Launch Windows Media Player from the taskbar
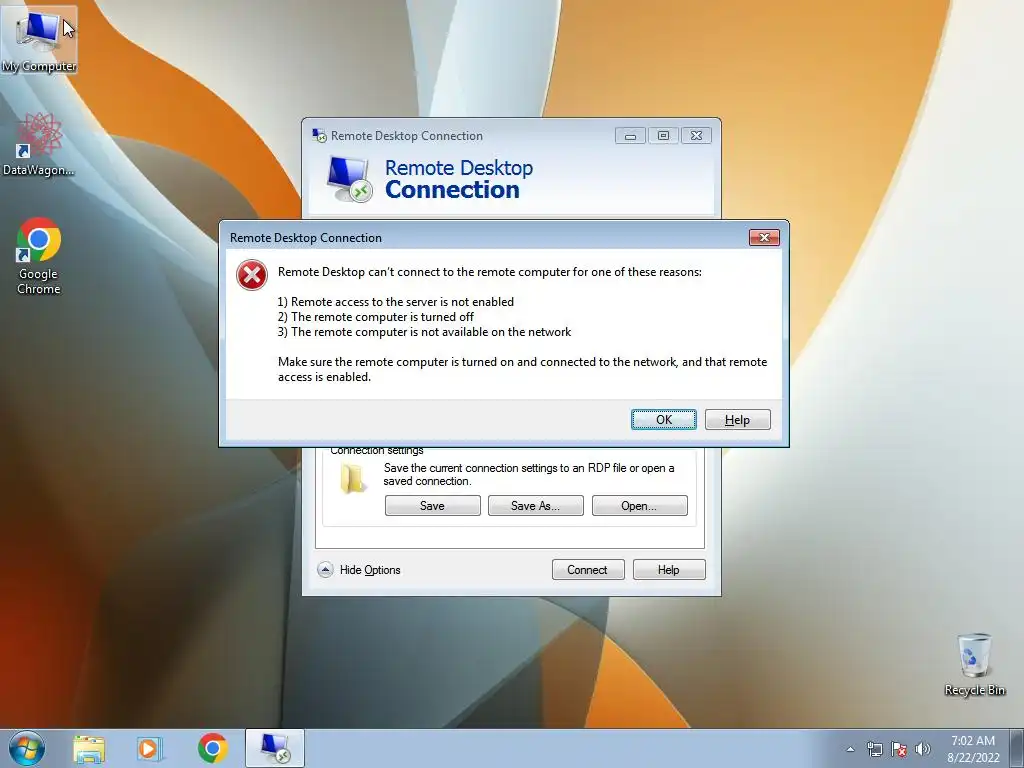This screenshot has height=768, width=1024. 150,749
